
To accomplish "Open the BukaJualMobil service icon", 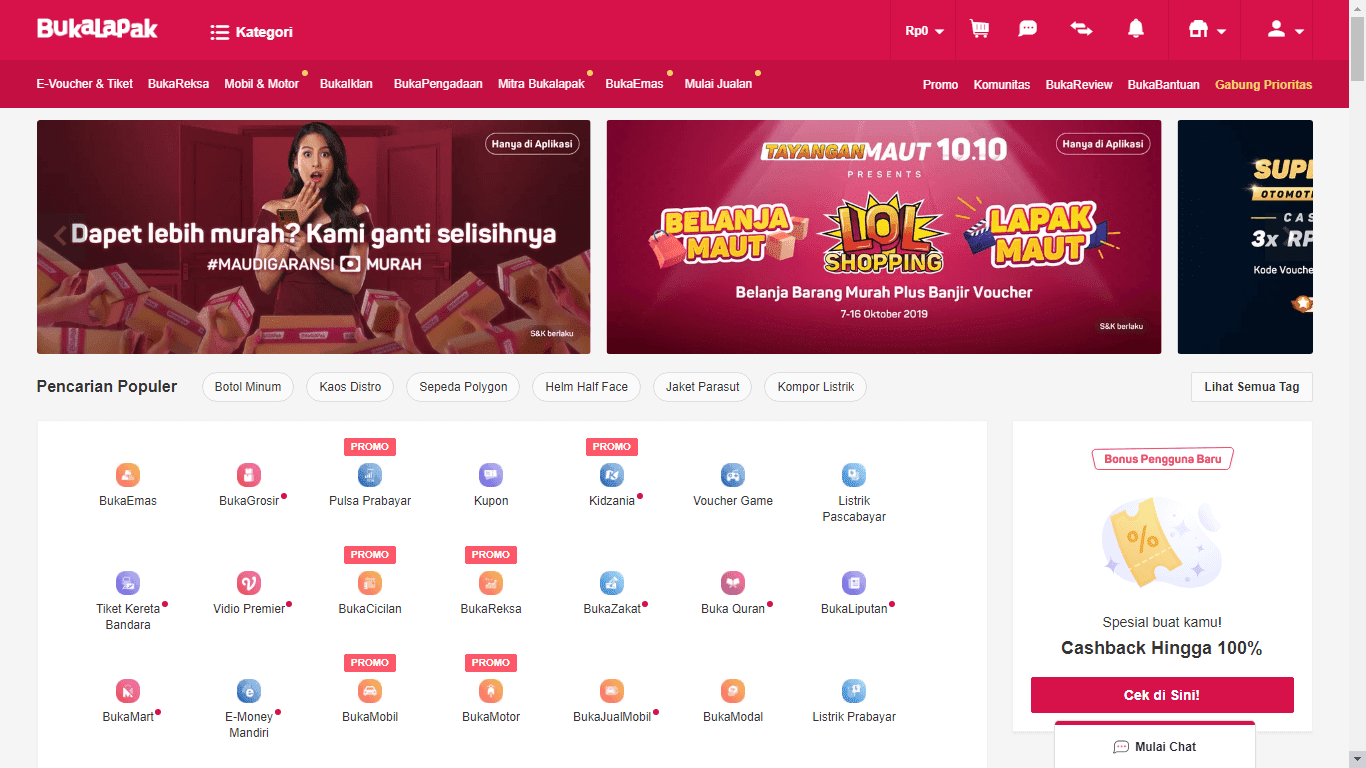I will [612, 691].
